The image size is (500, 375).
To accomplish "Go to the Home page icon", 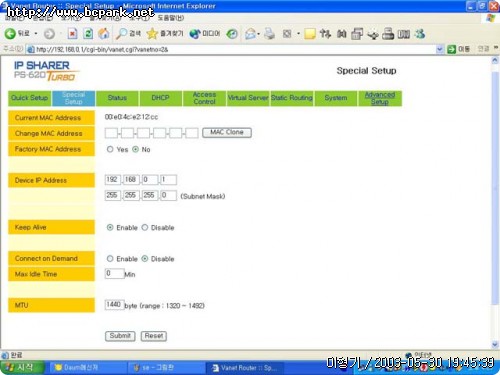I will (104, 33).
